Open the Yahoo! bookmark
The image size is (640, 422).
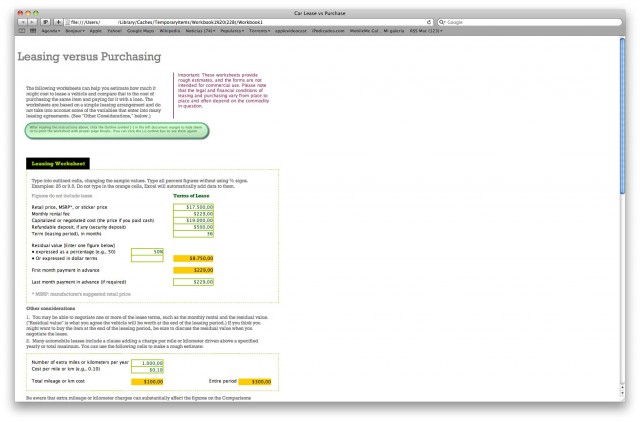(x=114, y=31)
